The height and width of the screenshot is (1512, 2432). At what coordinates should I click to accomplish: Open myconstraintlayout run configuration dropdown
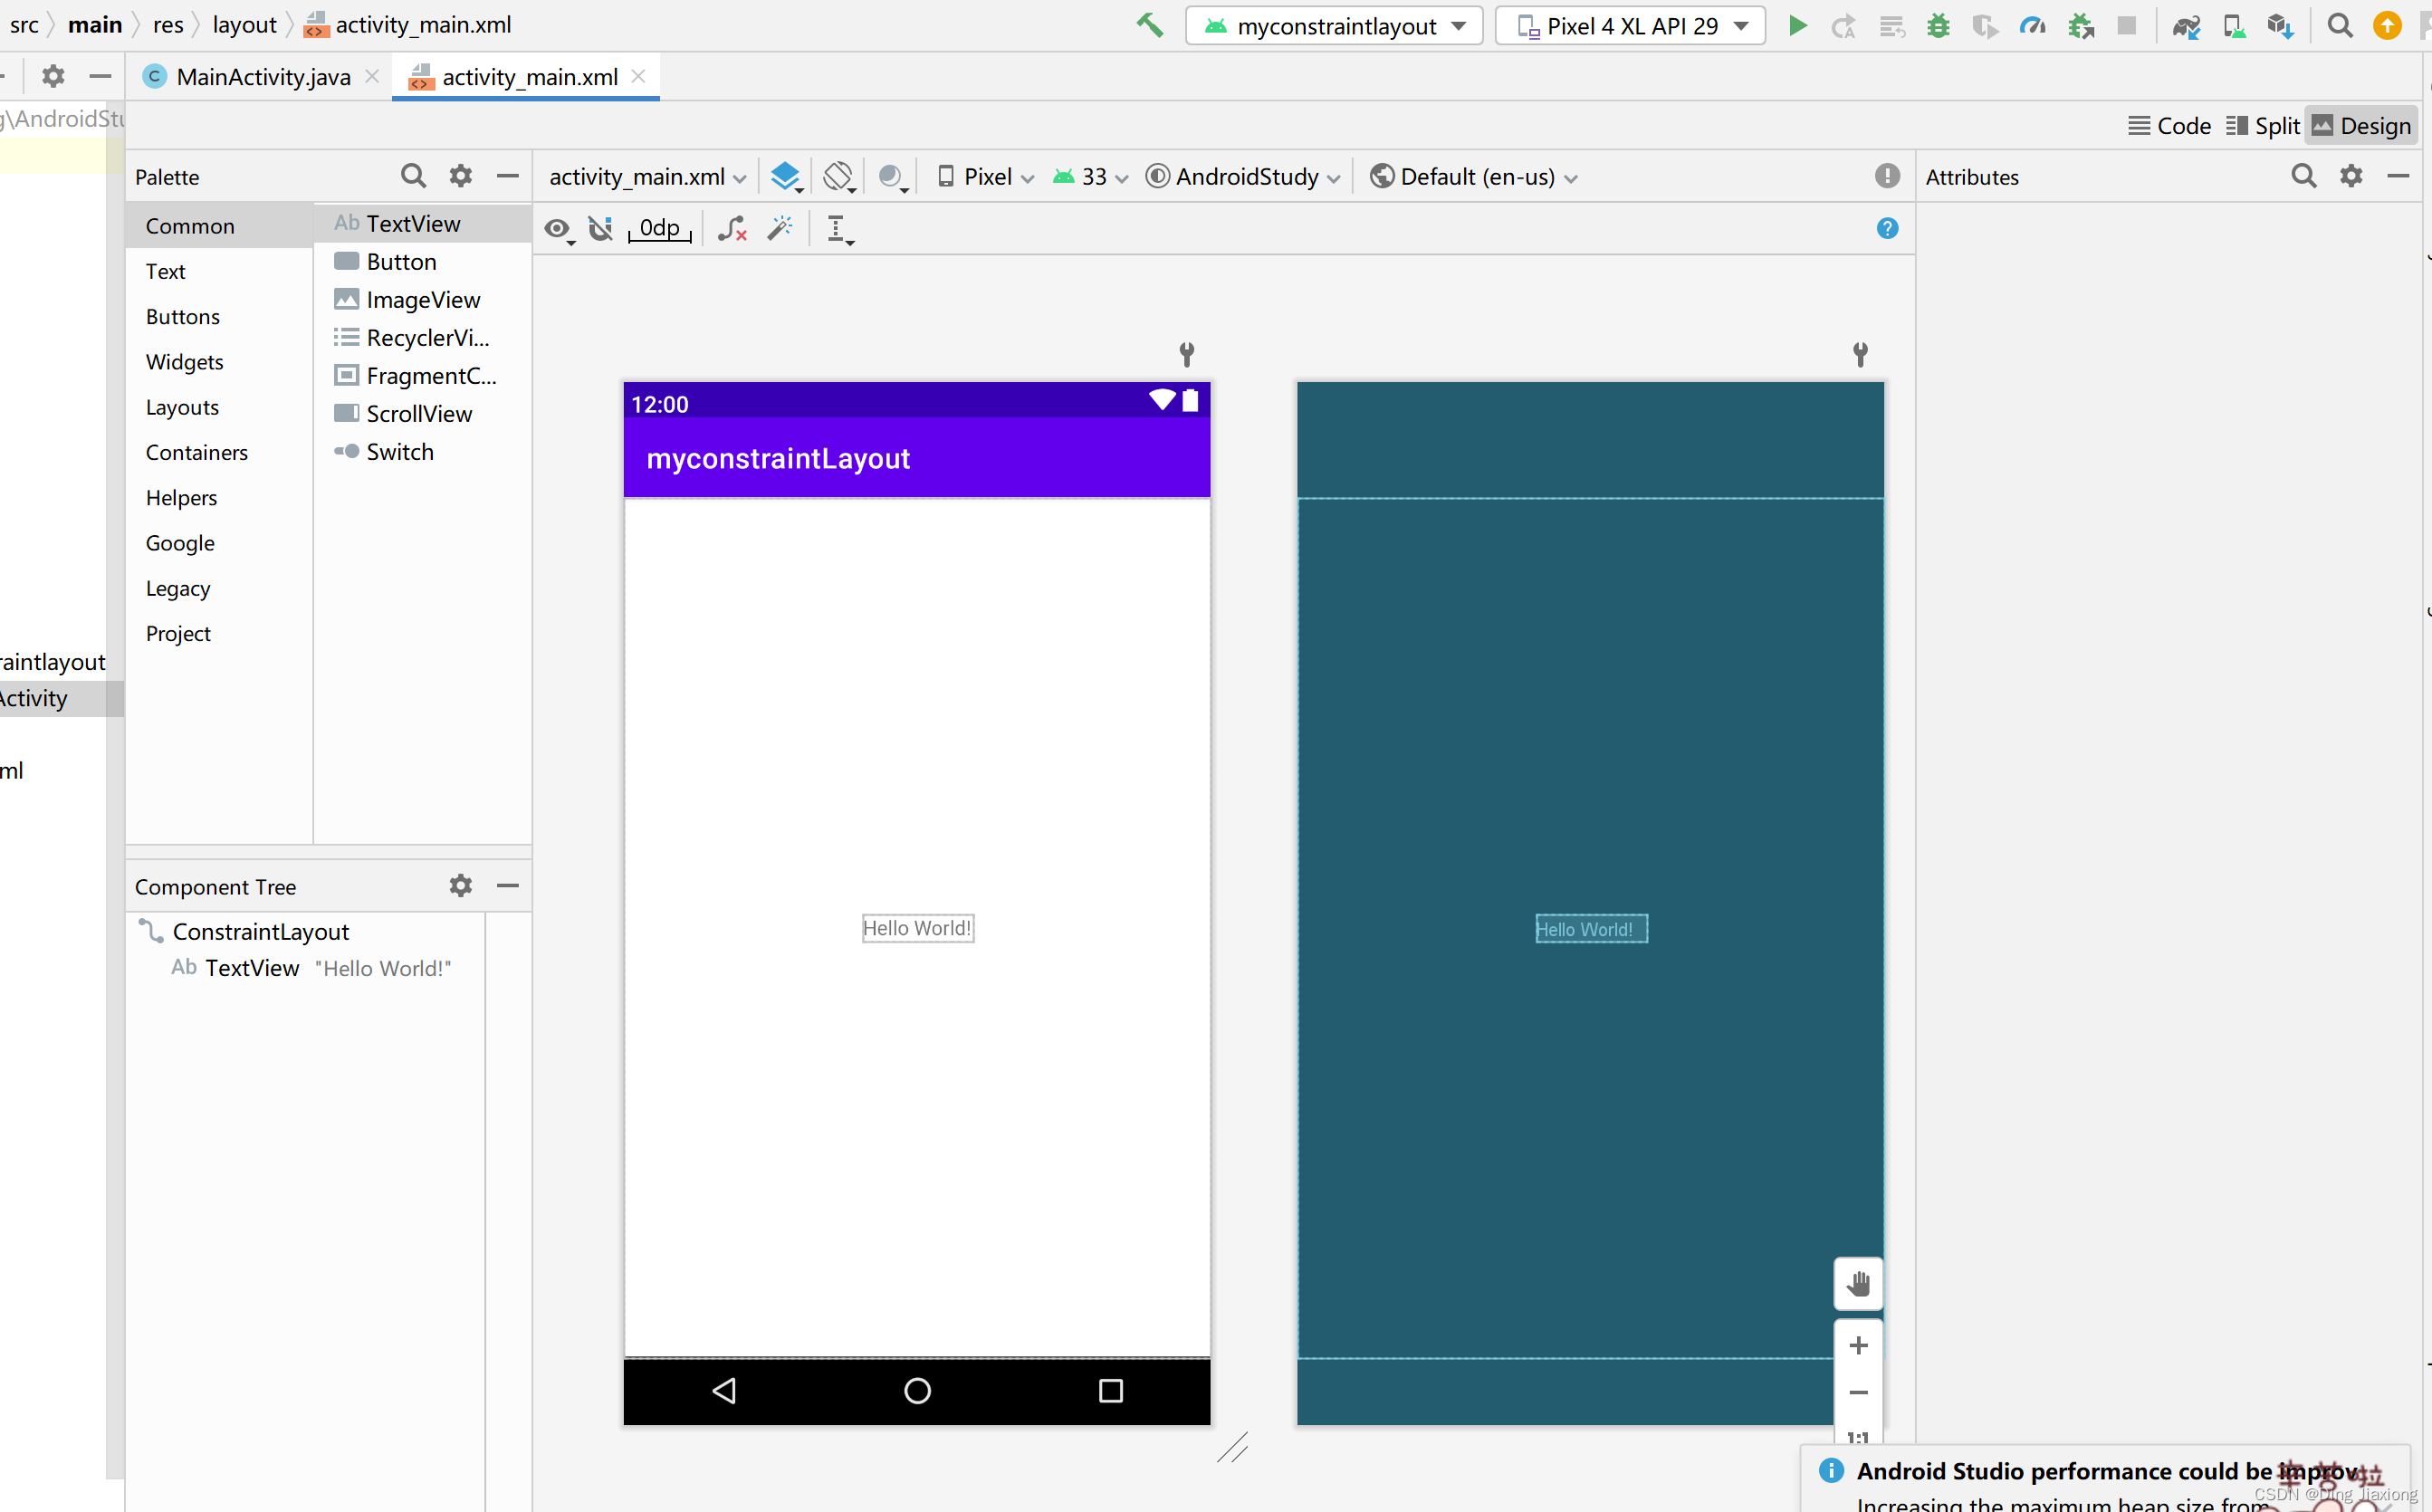coord(1334,26)
